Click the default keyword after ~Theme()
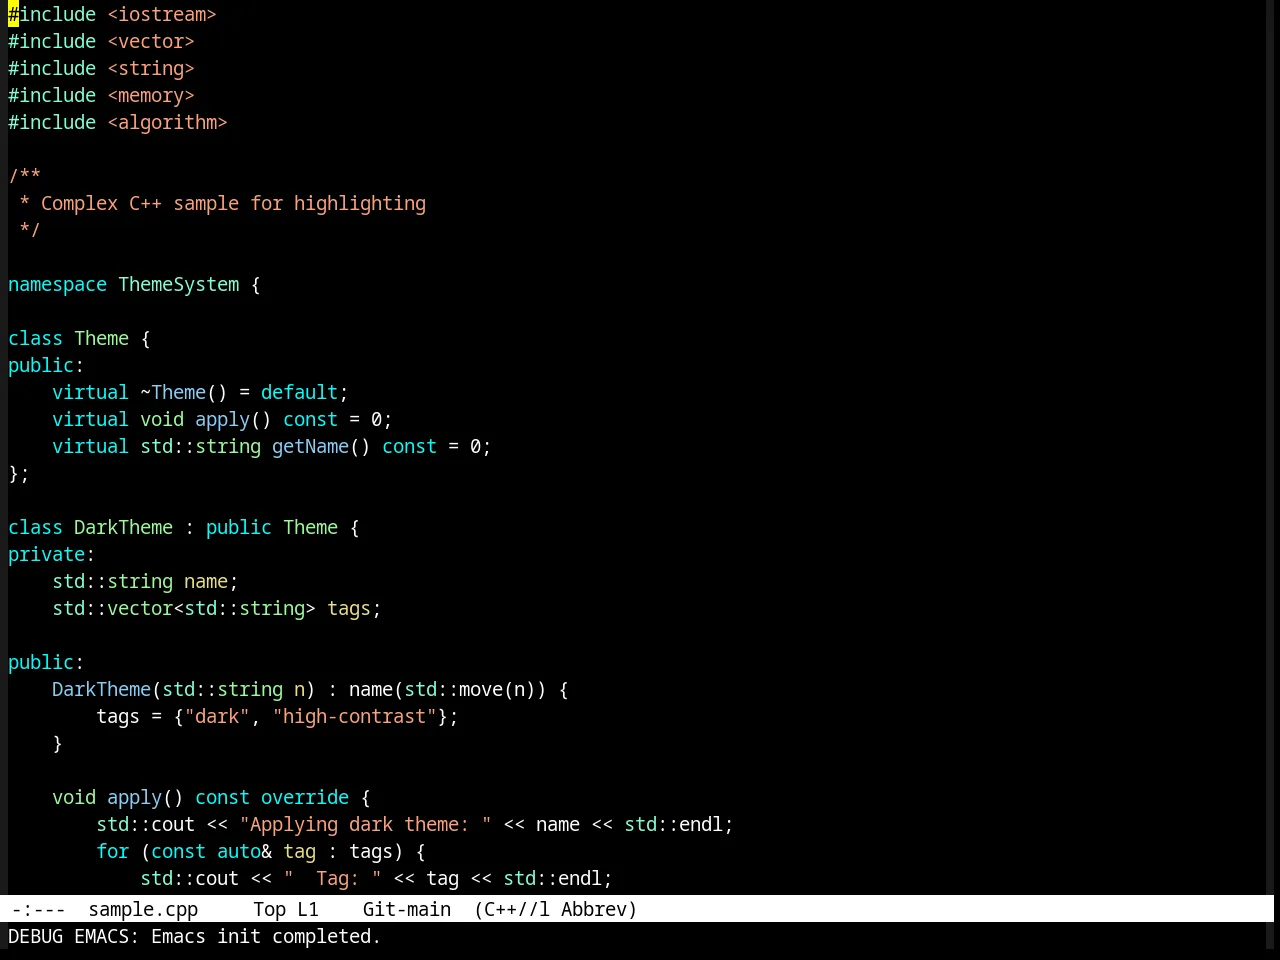The height and width of the screenshot is (960, 1280). [x=299, y=392]
